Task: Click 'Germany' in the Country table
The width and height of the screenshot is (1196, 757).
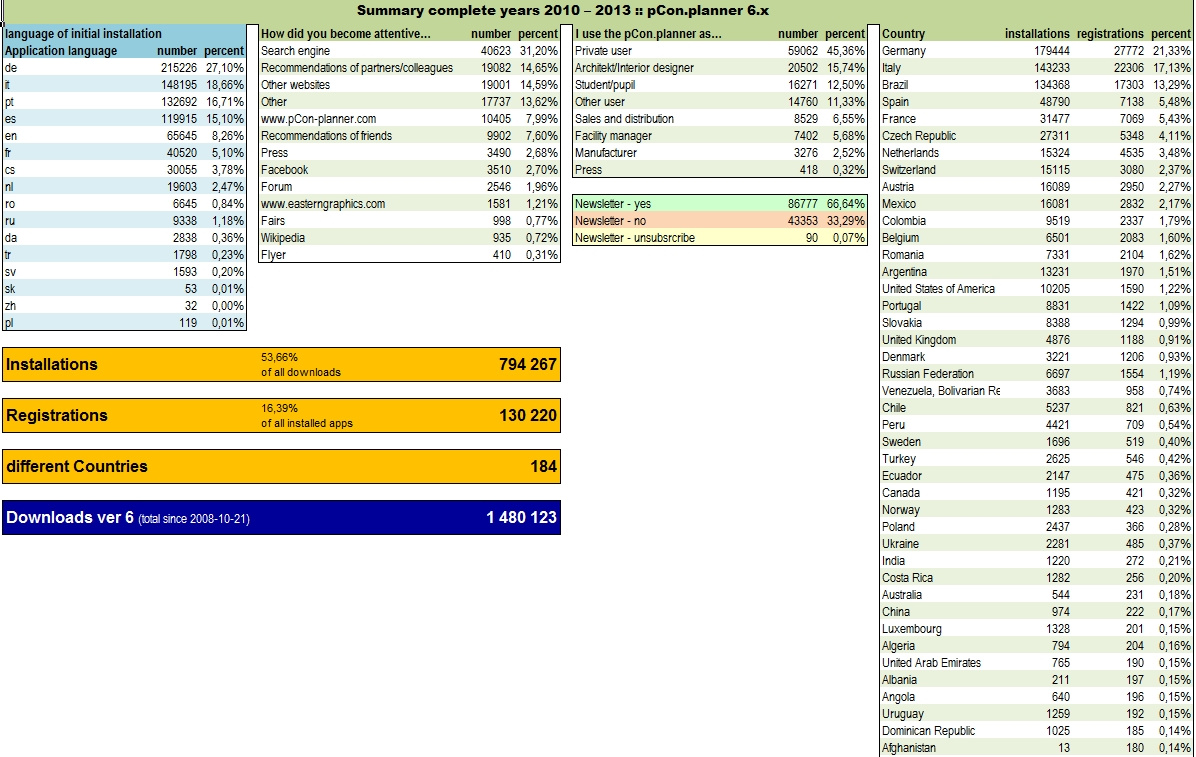Action: pyautogui.click(x=904, y=51)
